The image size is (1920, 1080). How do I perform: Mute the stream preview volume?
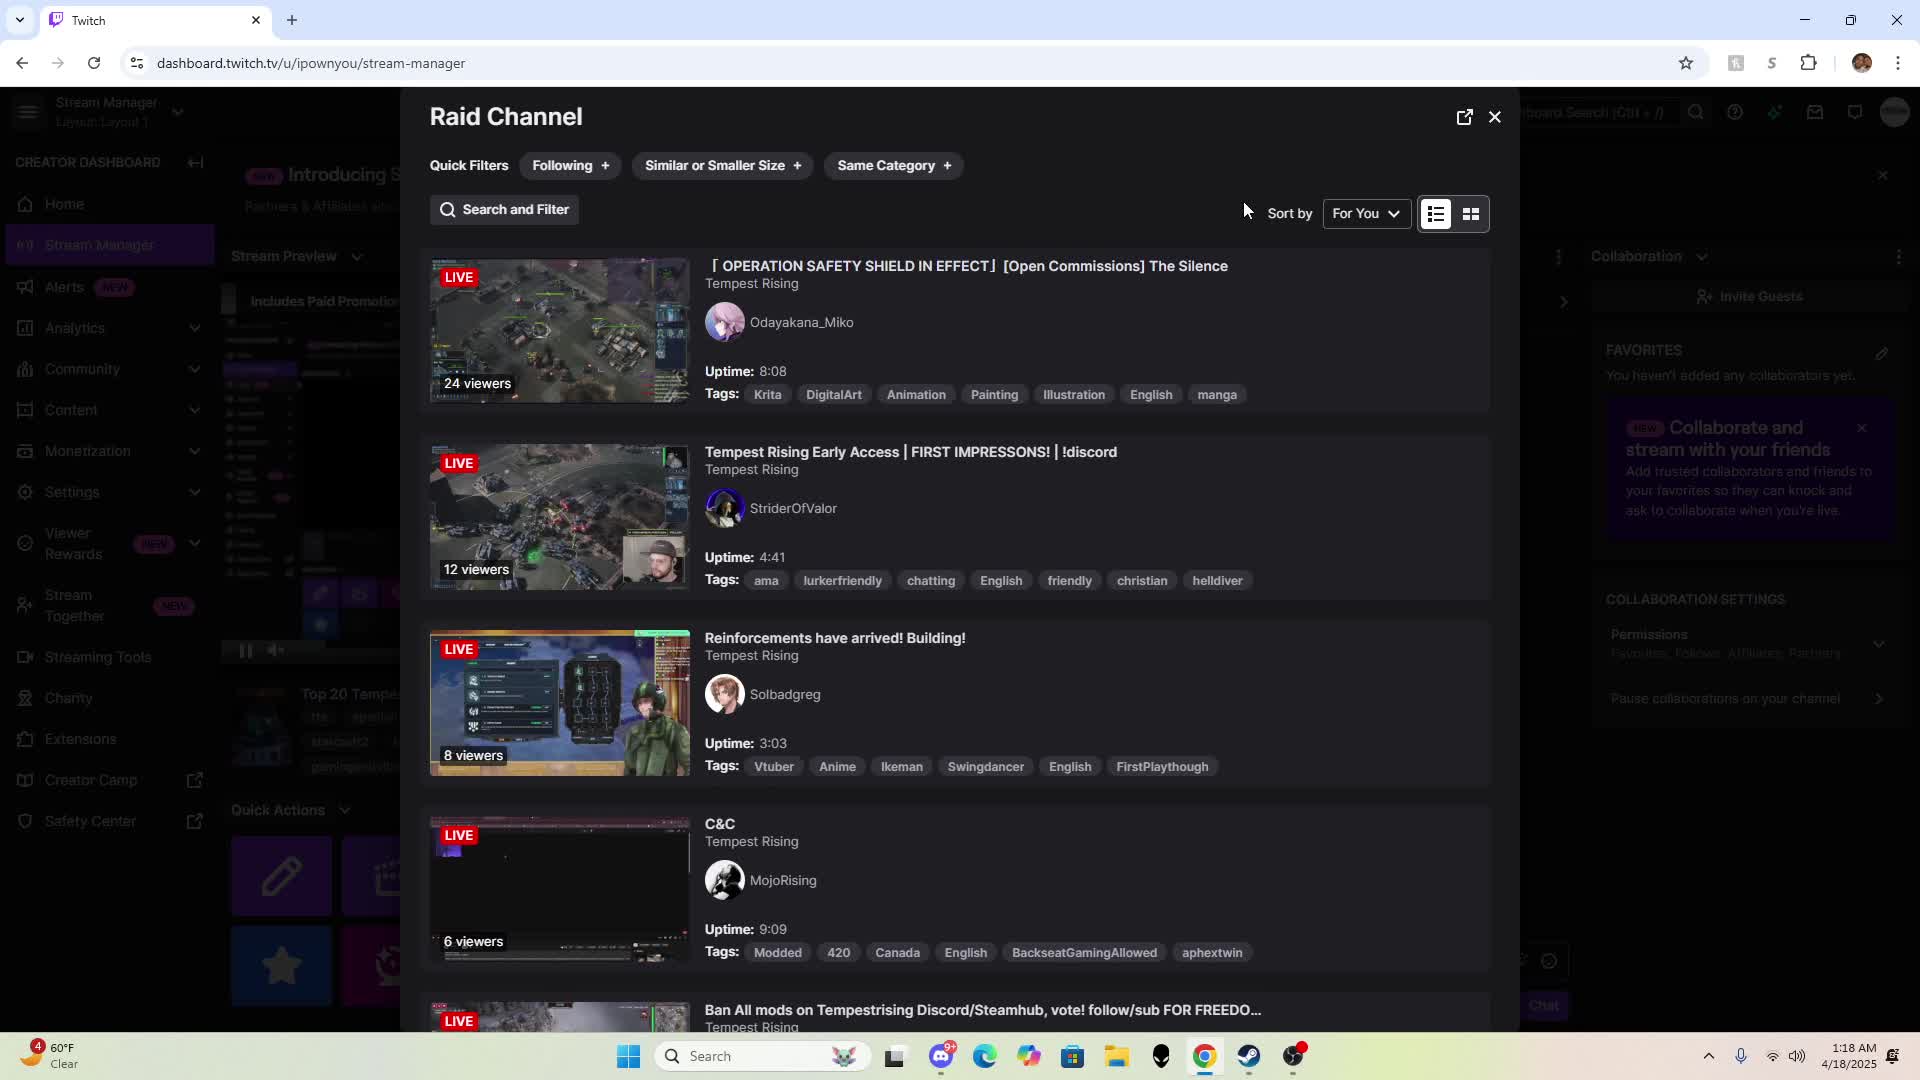tap(277, 651)
